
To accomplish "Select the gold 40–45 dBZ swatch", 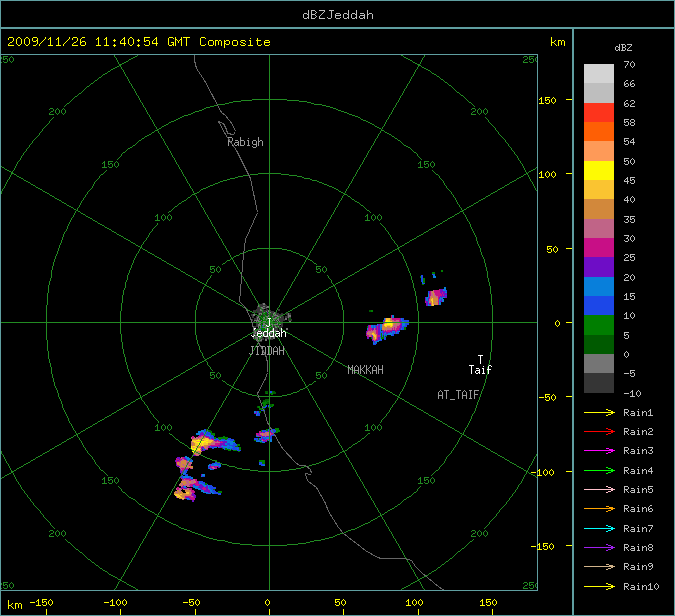I will (x=599, y=189).
